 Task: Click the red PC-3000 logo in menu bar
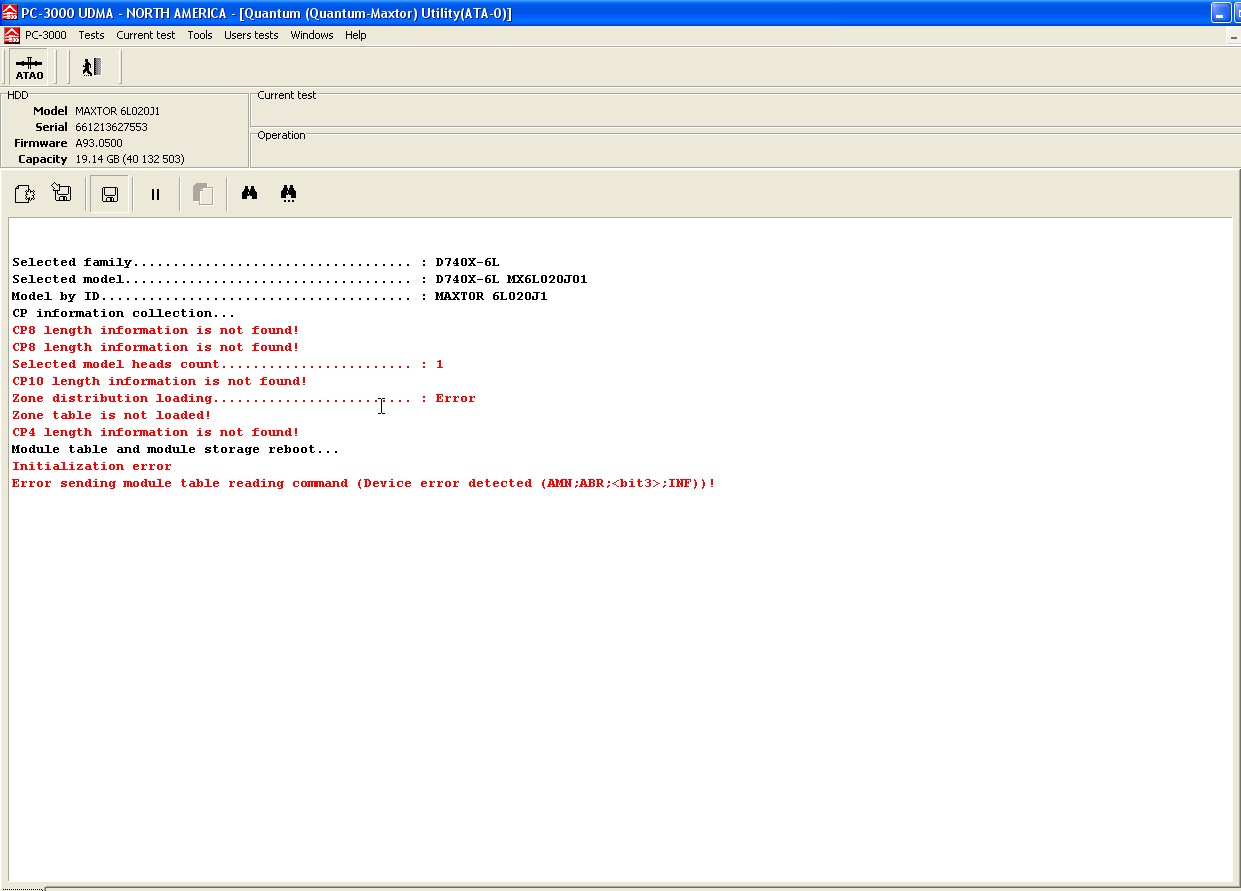click(x=11, y=35)
